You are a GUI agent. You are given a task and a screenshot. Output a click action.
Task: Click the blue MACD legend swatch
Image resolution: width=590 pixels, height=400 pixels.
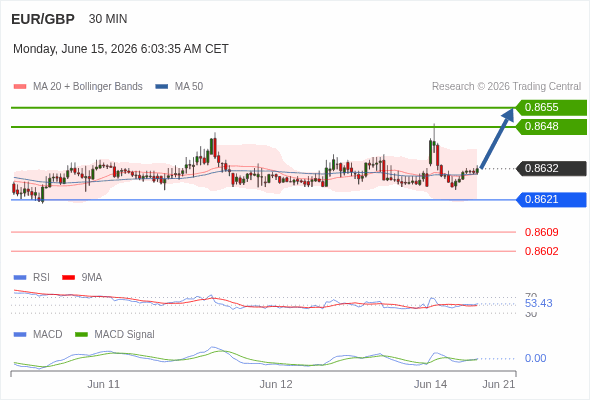point(20,335)
